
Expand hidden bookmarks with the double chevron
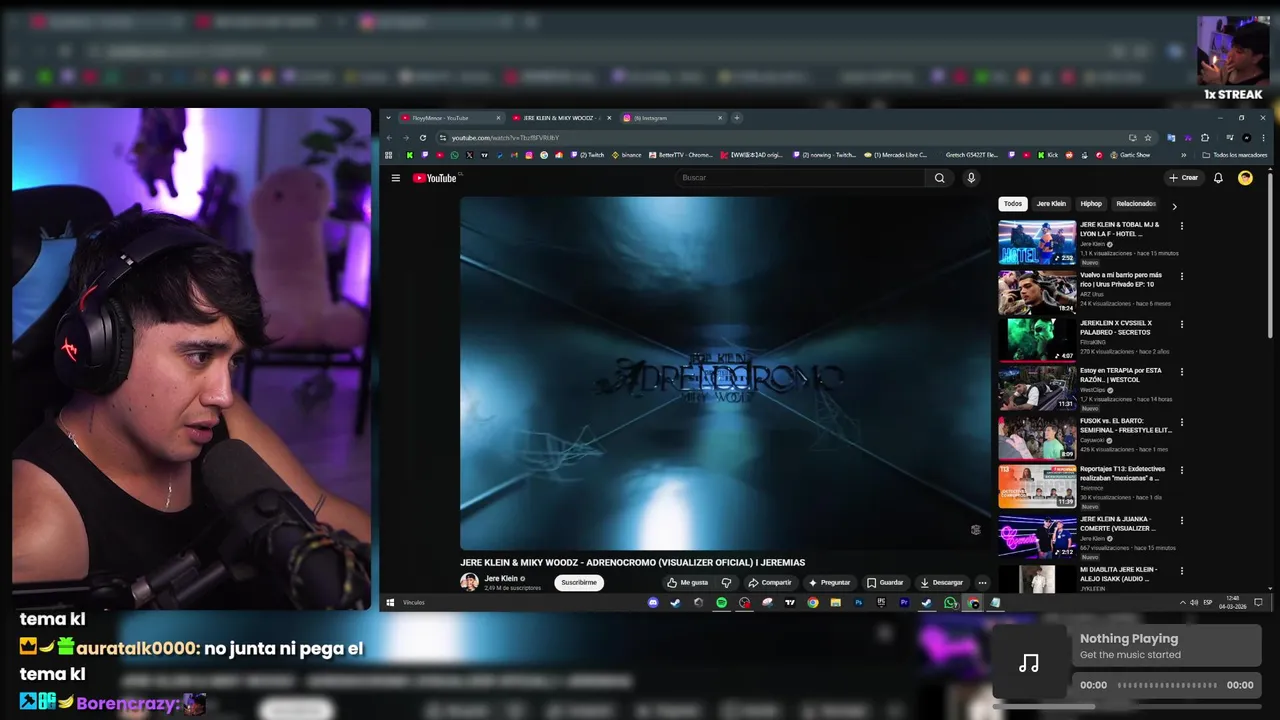1184,155
